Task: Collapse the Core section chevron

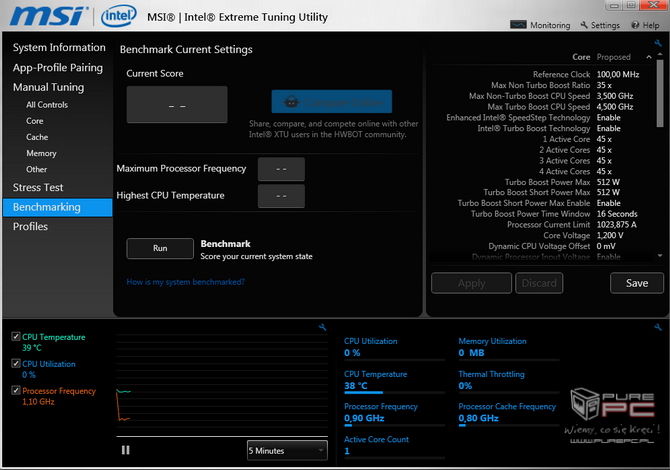Action: pyautogui.click(x=649, y=57)
